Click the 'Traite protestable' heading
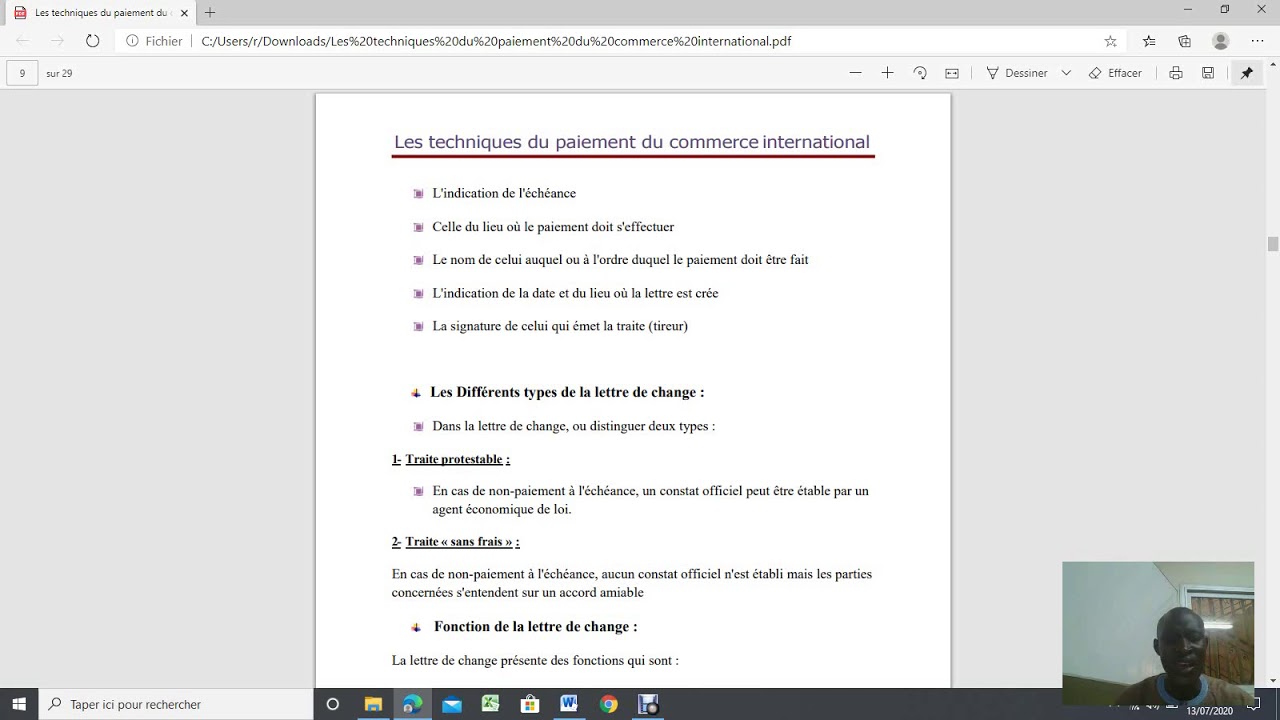1280x720 pixels. pos(457,459)
